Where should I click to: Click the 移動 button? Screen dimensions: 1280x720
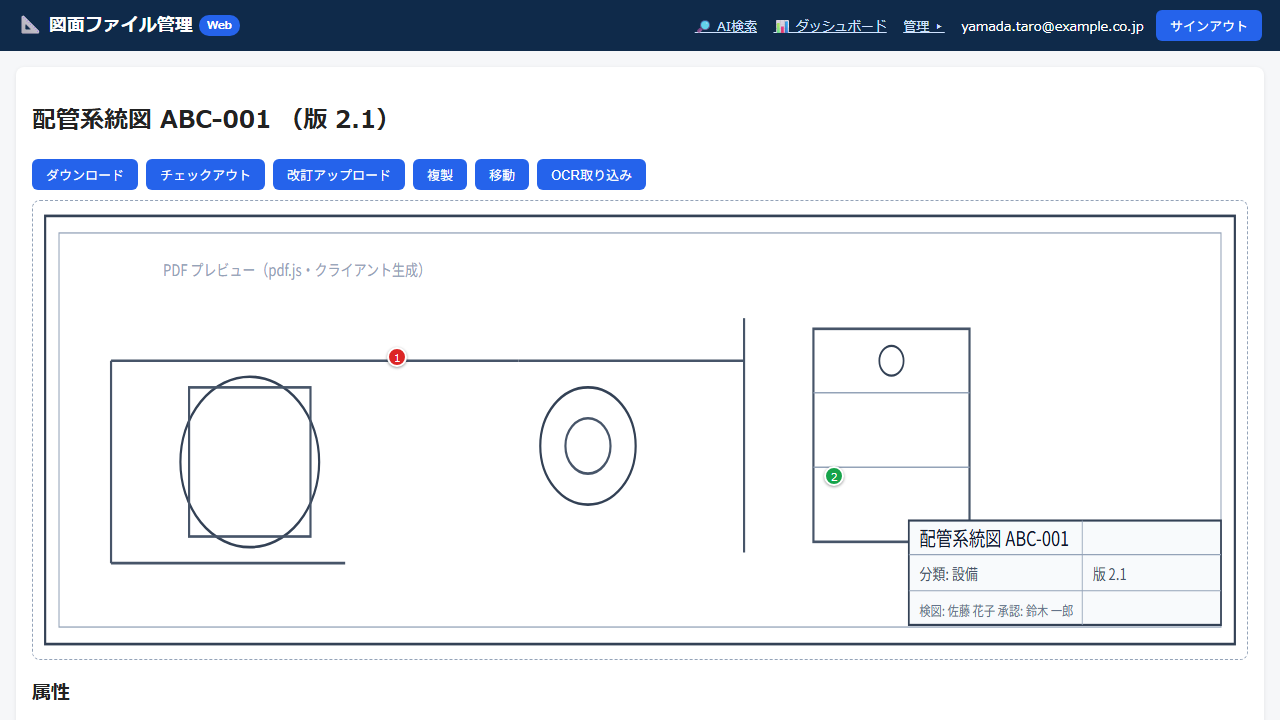pyautogui.click(x=502, y=174)
